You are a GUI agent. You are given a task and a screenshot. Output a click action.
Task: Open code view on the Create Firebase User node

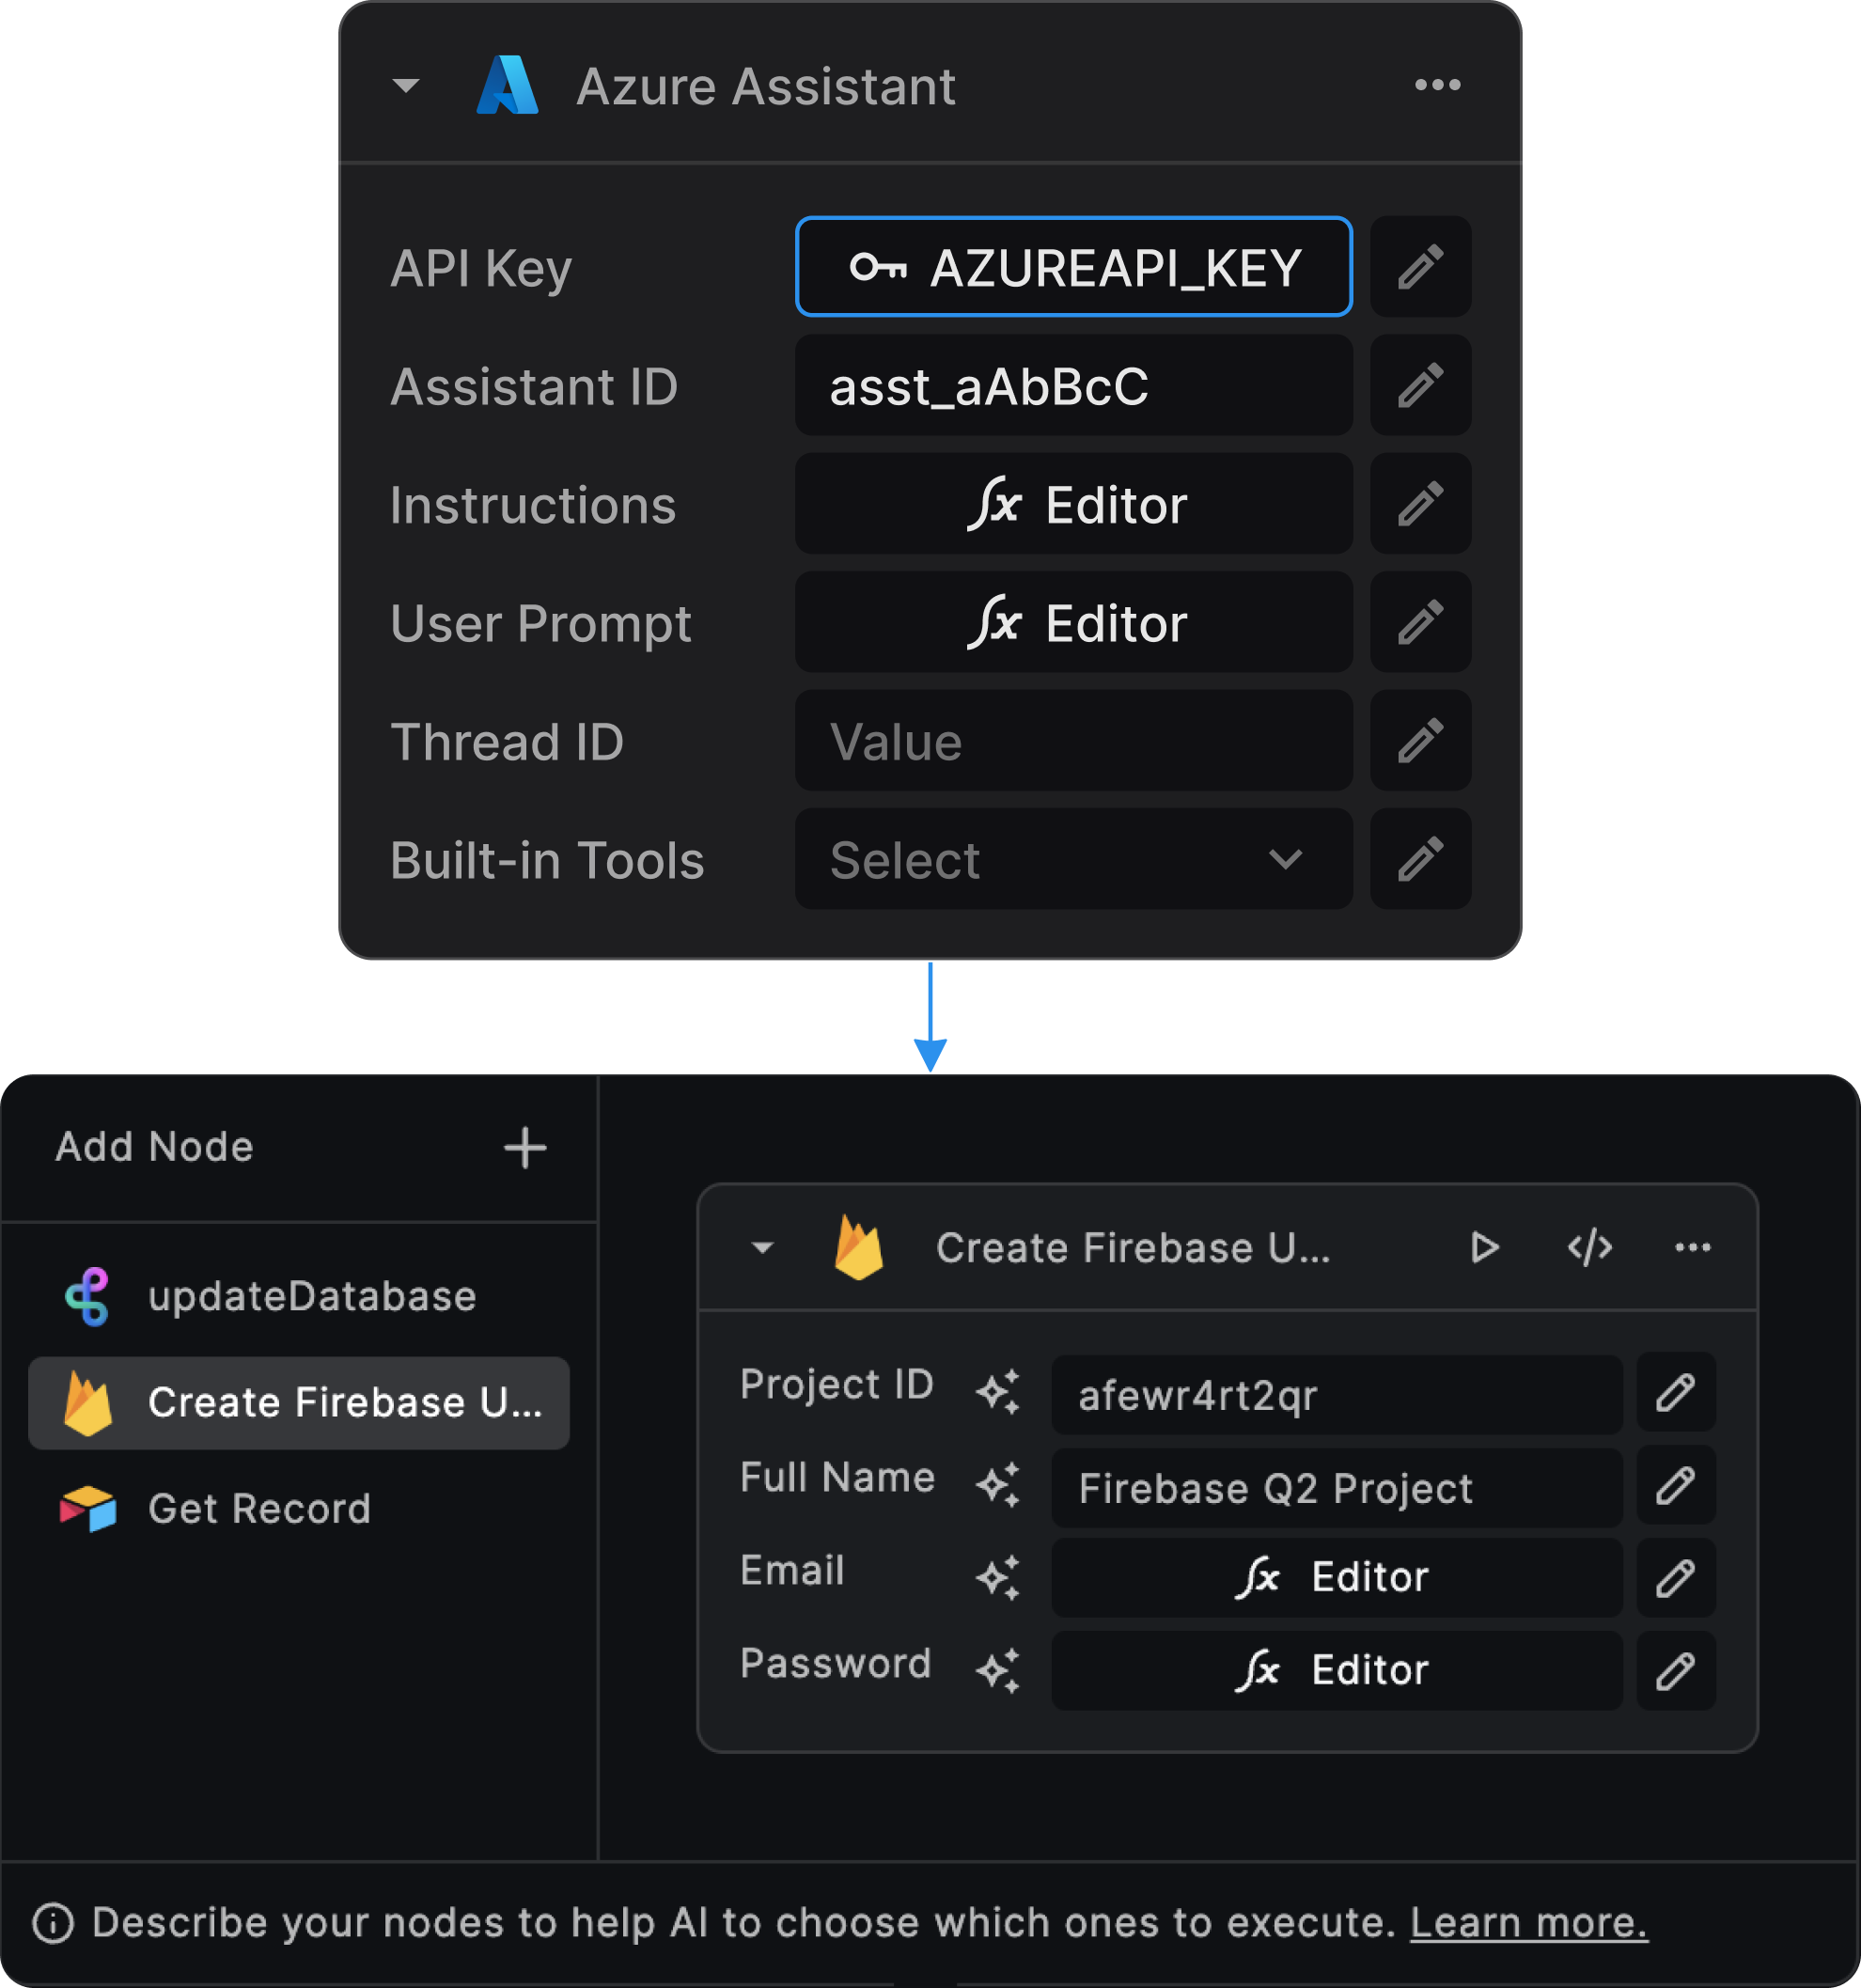pyautogui.click(x=1590, y=1247)
